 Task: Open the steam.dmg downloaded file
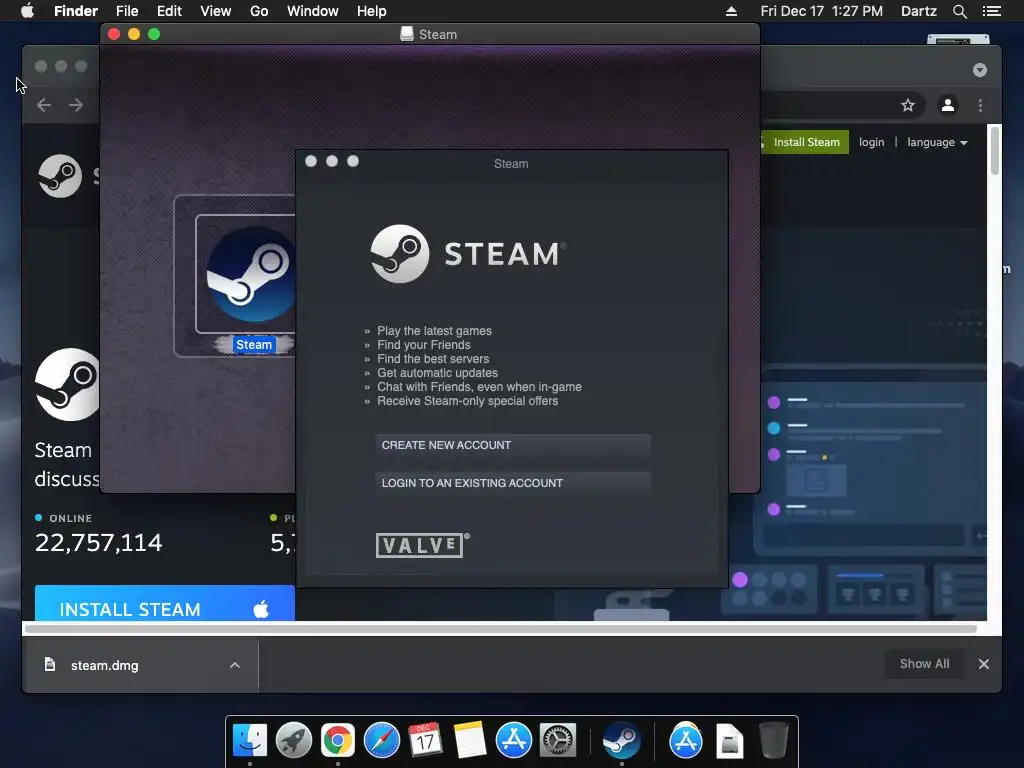pyautogui.click(x=104, y=665)
